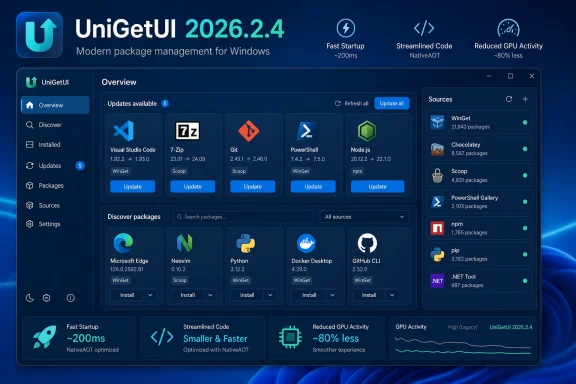Screen dimensions: 576x384
Task: Add a new source with plus icon
Action: pyautogui.click(x=525, y=99)
